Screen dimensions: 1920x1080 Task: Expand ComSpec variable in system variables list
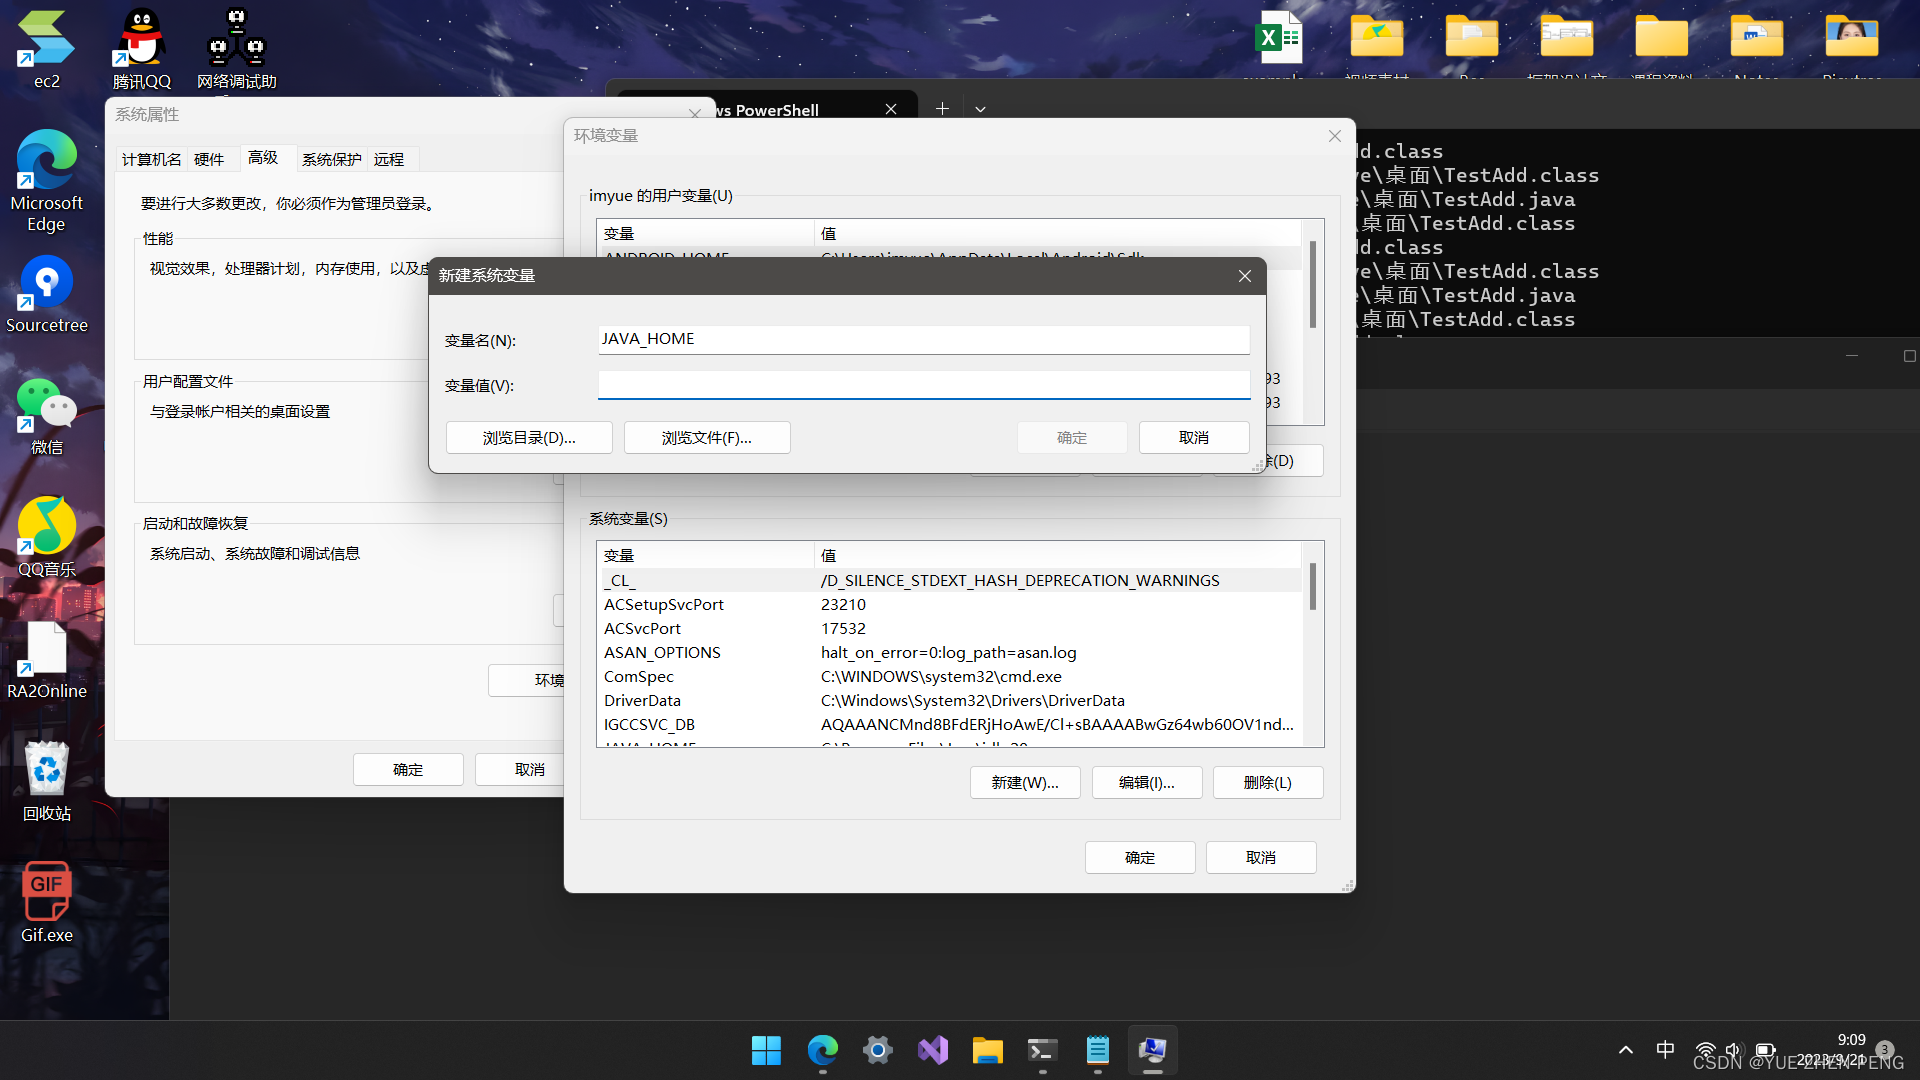coord(638,676)
